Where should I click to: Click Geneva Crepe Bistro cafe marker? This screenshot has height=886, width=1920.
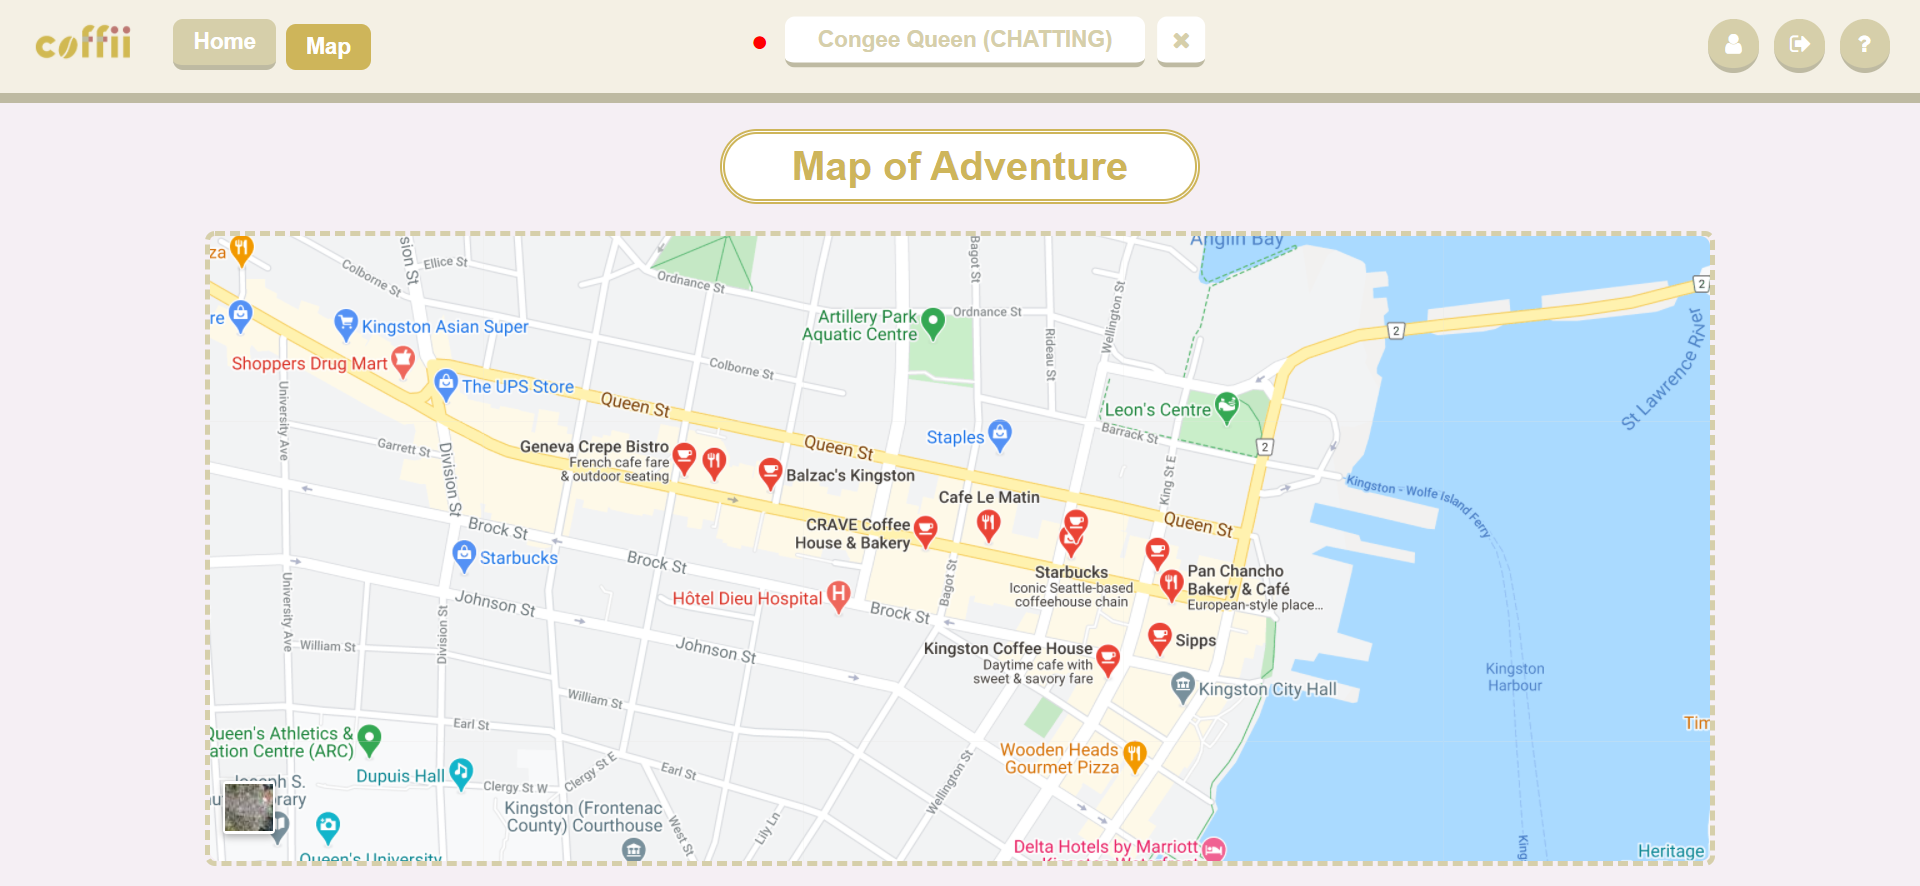pos(684,457)
